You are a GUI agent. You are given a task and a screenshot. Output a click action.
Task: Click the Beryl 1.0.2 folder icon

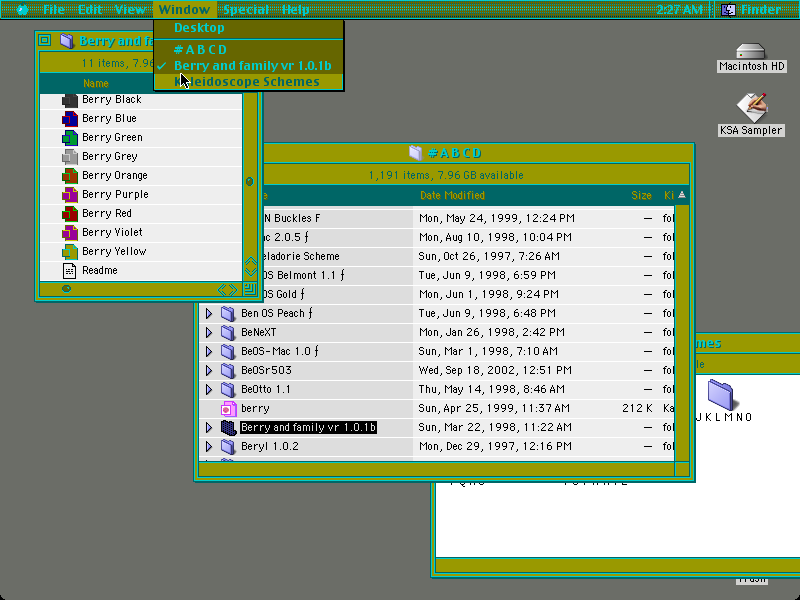[x=229, y=446]
